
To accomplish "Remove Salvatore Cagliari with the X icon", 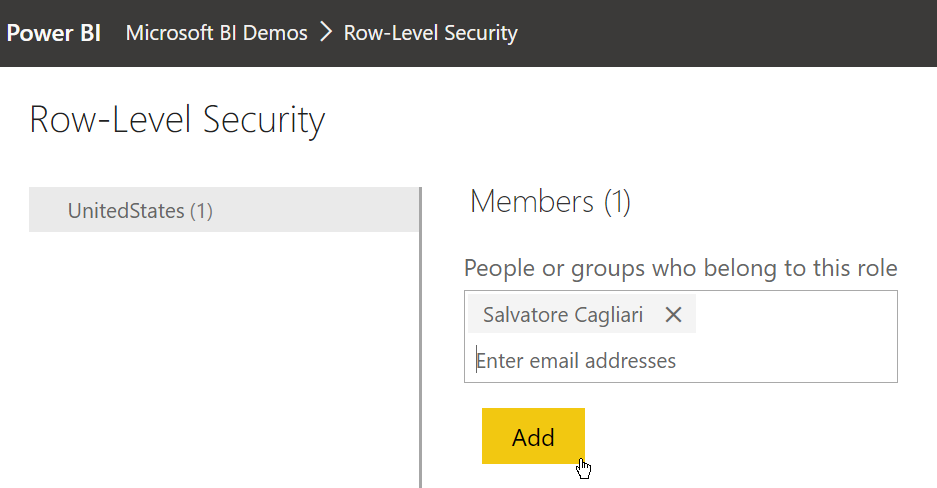I will coord(673,314).
